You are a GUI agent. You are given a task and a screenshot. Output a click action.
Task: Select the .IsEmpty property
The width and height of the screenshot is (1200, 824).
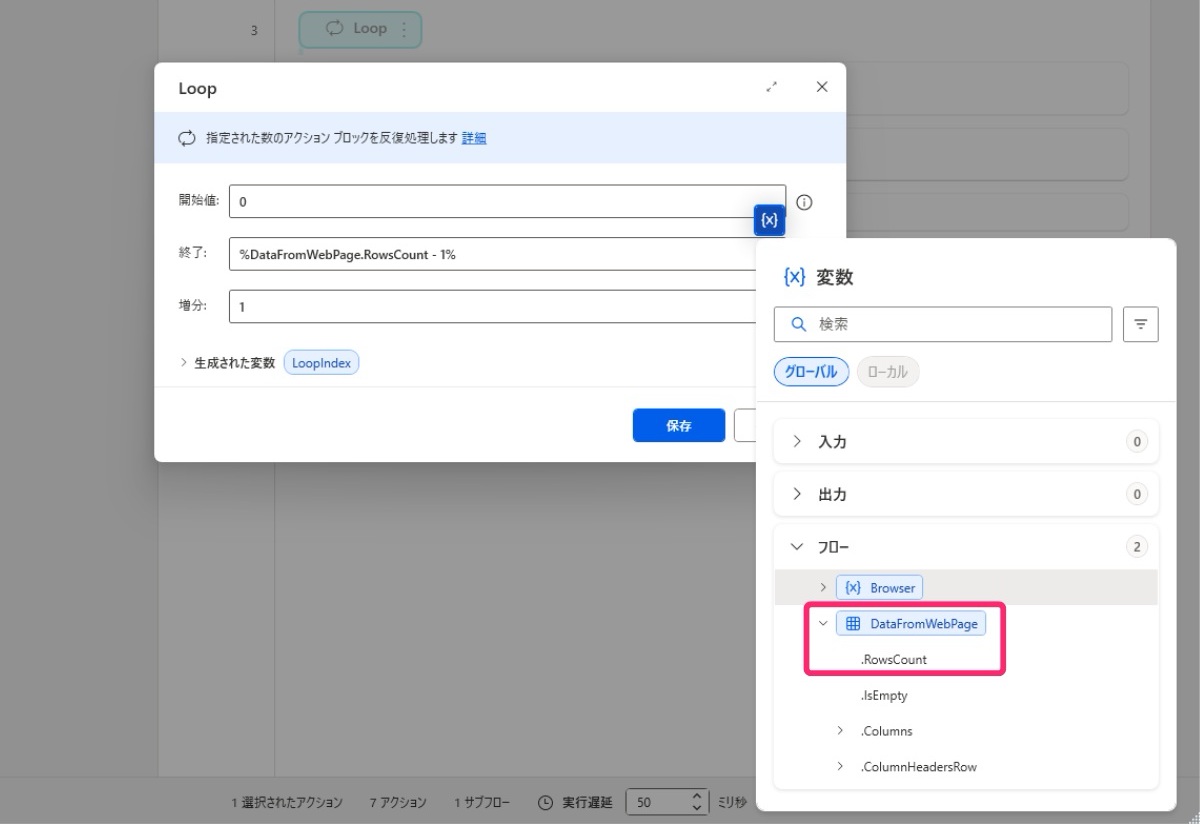click(x=884, y=695)
